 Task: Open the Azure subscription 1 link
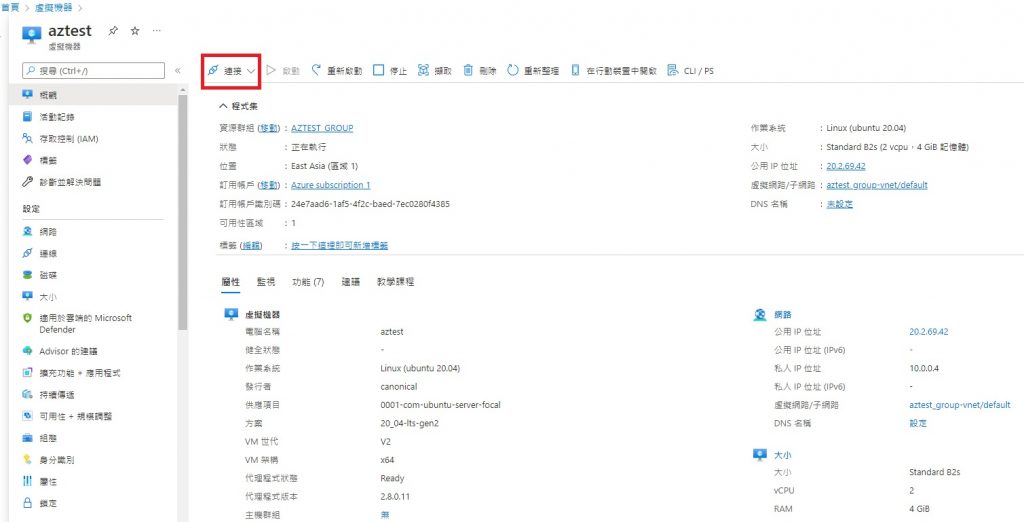coord(330,185)
